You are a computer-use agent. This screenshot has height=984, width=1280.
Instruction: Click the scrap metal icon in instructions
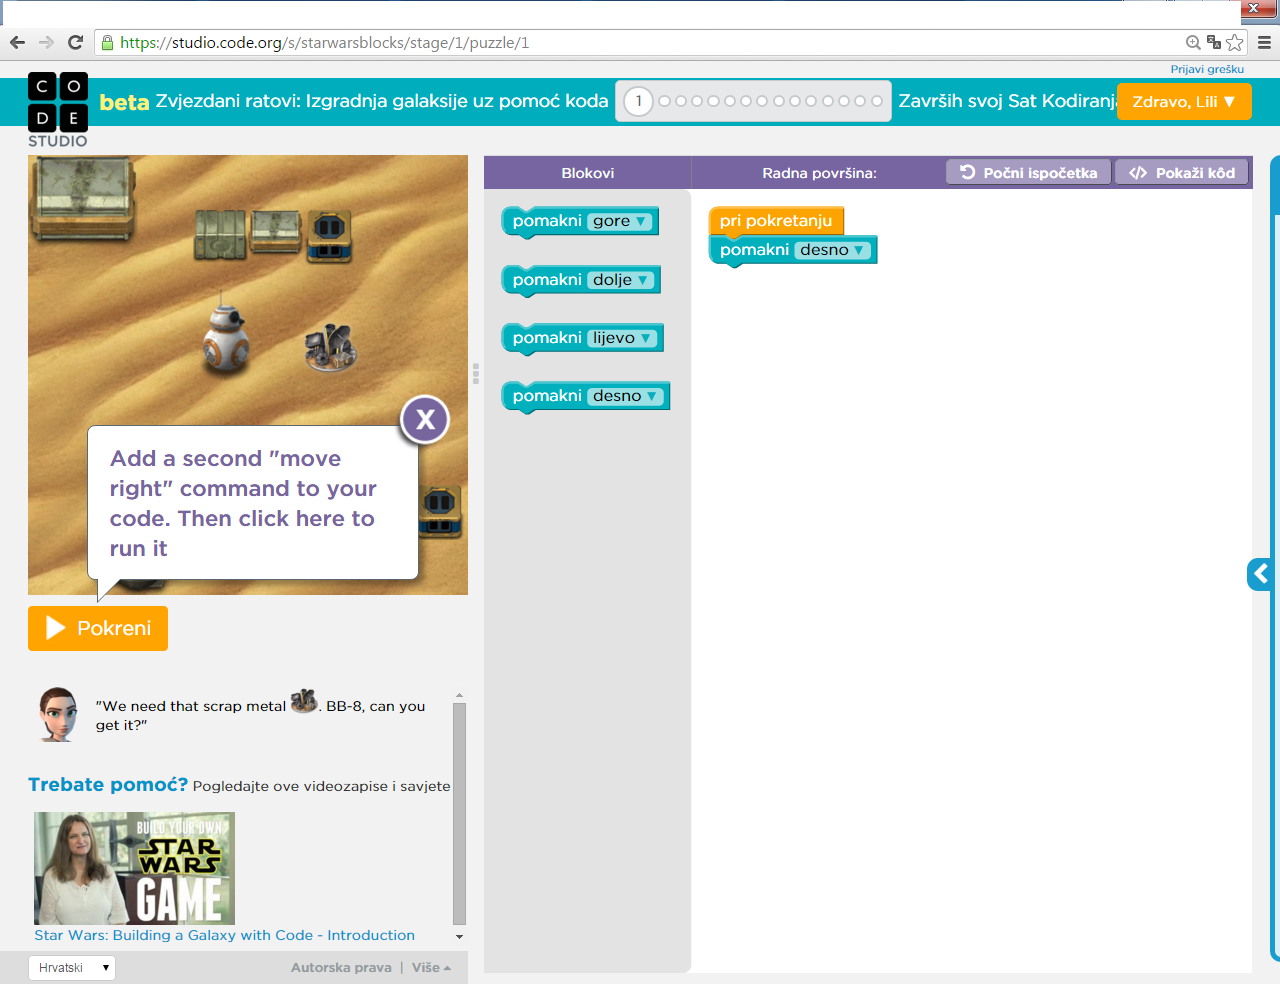[303, 701]
